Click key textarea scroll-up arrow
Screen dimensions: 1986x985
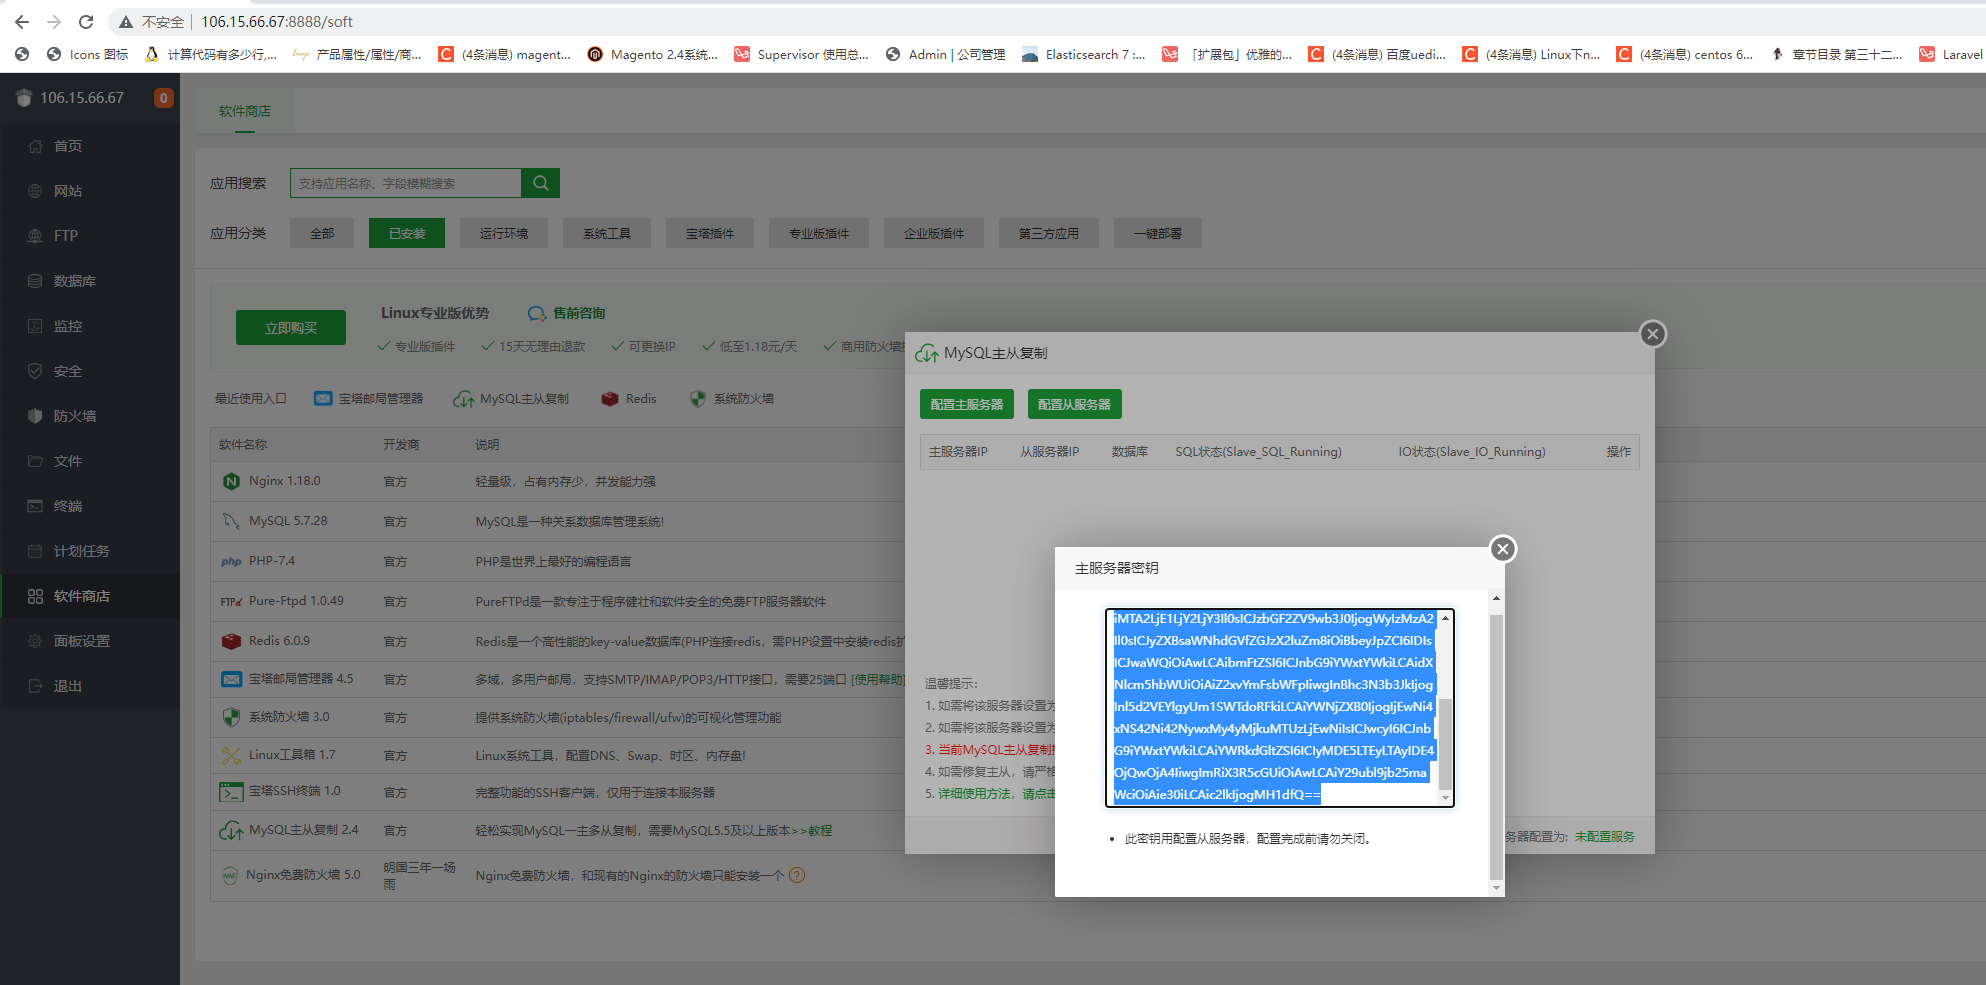click(x=1445, y=617)
